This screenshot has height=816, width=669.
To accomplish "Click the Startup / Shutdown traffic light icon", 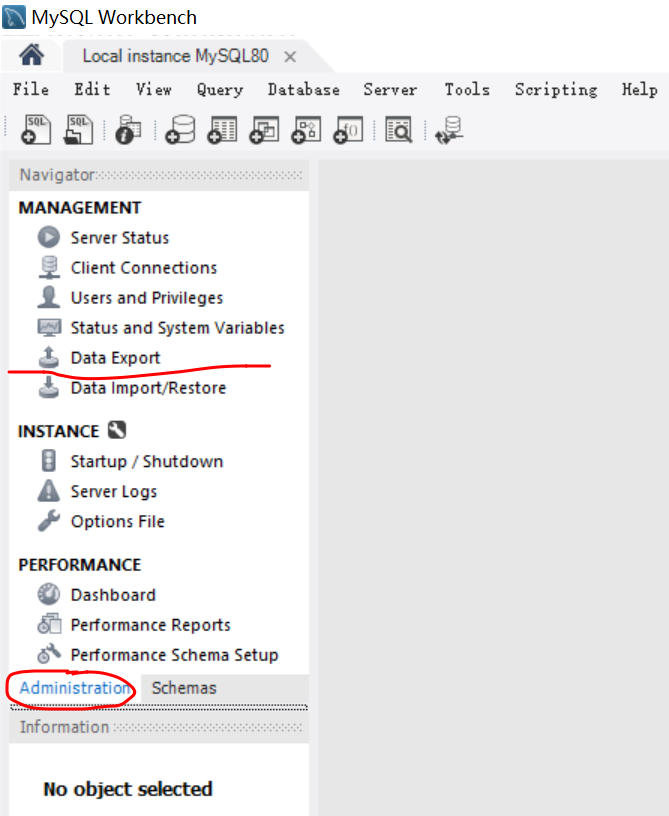I will pos(48,461).
